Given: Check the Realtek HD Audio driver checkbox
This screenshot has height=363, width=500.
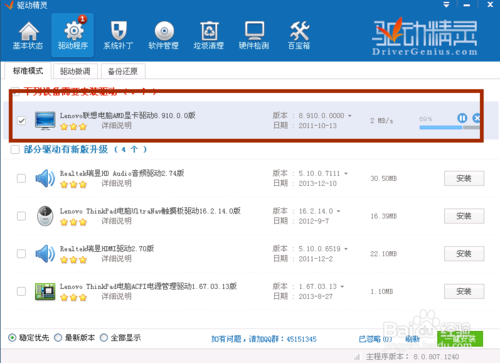Looking at the screenshot, I should point(22,178).
